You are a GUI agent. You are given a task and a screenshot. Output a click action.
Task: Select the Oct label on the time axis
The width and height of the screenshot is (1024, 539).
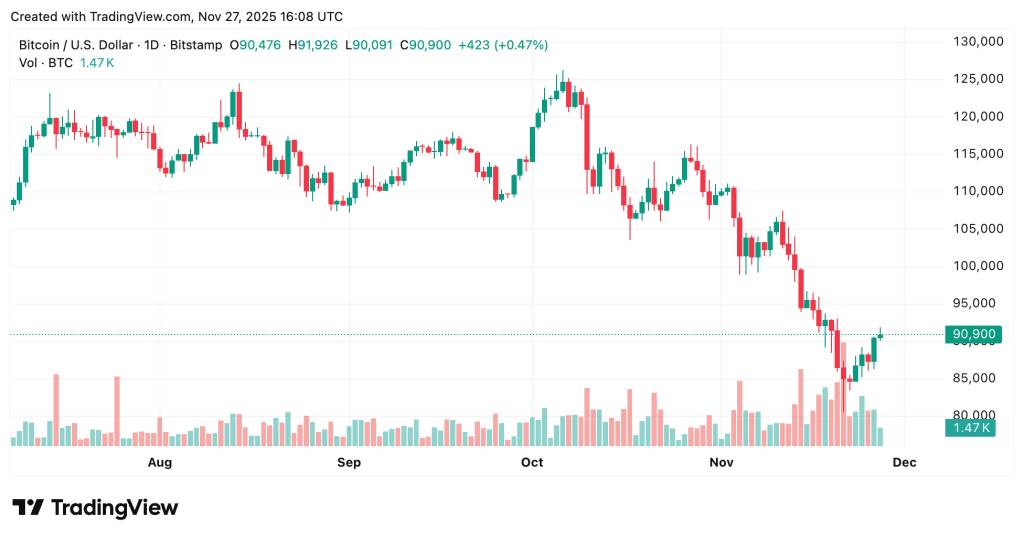tap(531, 462)
